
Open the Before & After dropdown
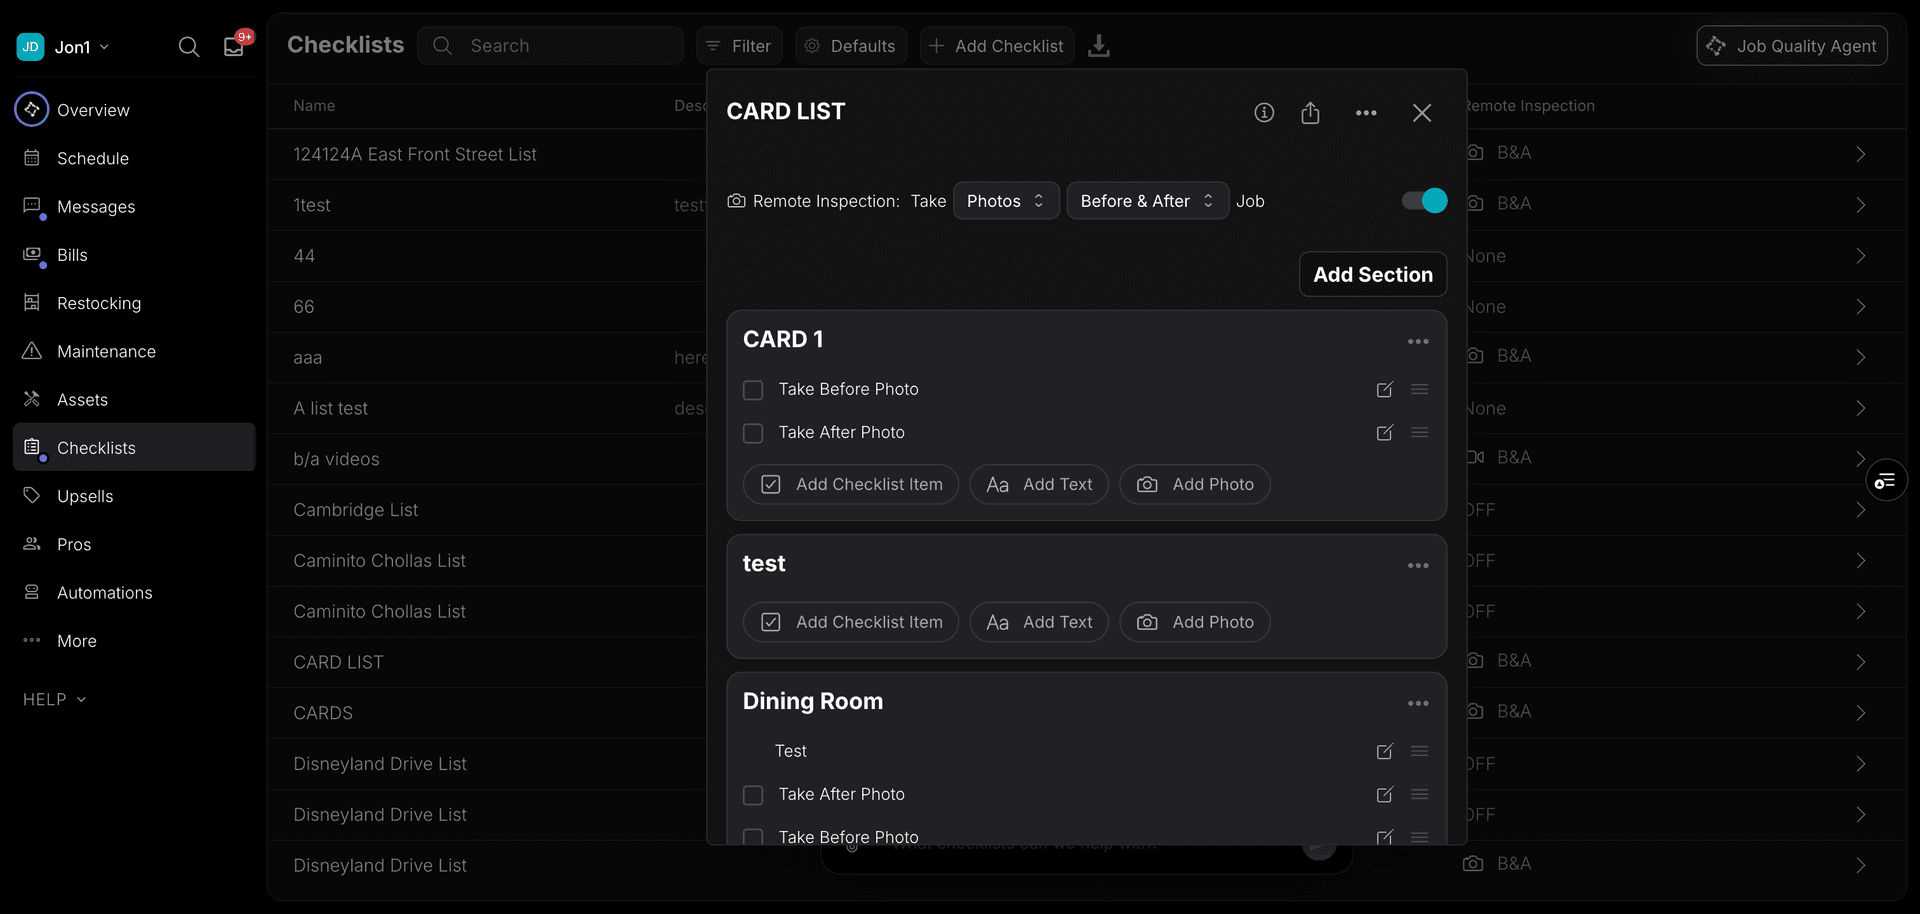coord(1147,200)
